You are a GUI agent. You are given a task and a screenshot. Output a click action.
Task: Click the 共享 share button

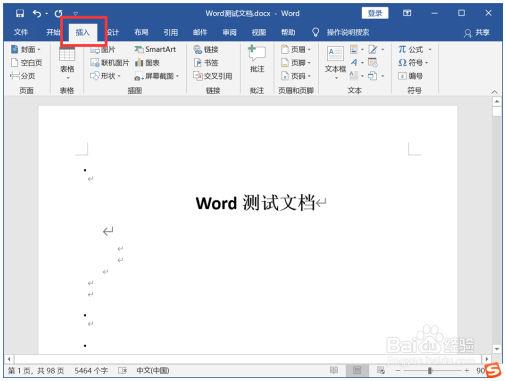[x=477, y=32]
